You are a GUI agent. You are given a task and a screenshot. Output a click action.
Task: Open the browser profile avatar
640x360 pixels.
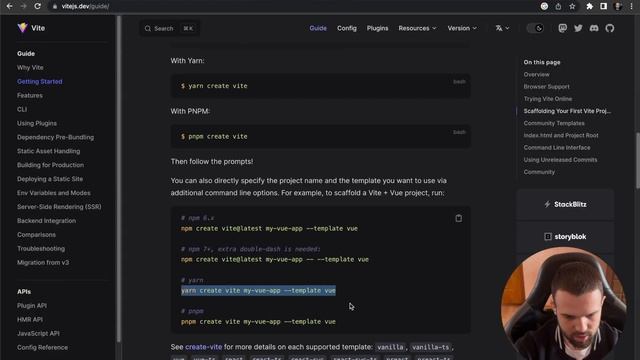(618, 6)
